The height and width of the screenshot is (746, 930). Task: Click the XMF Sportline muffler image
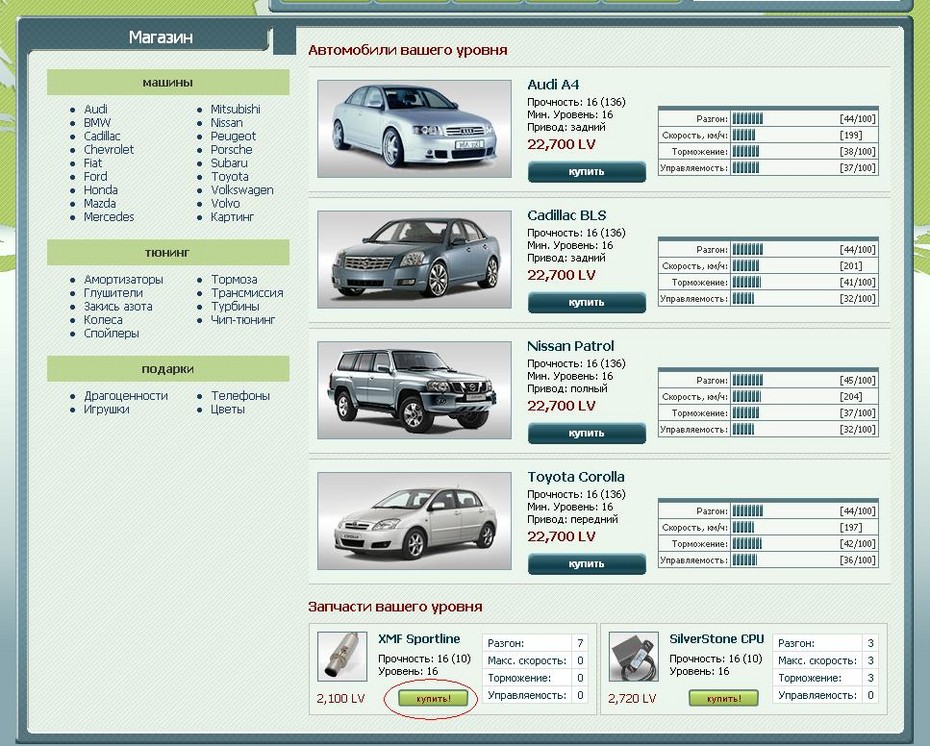coord(342,656)
